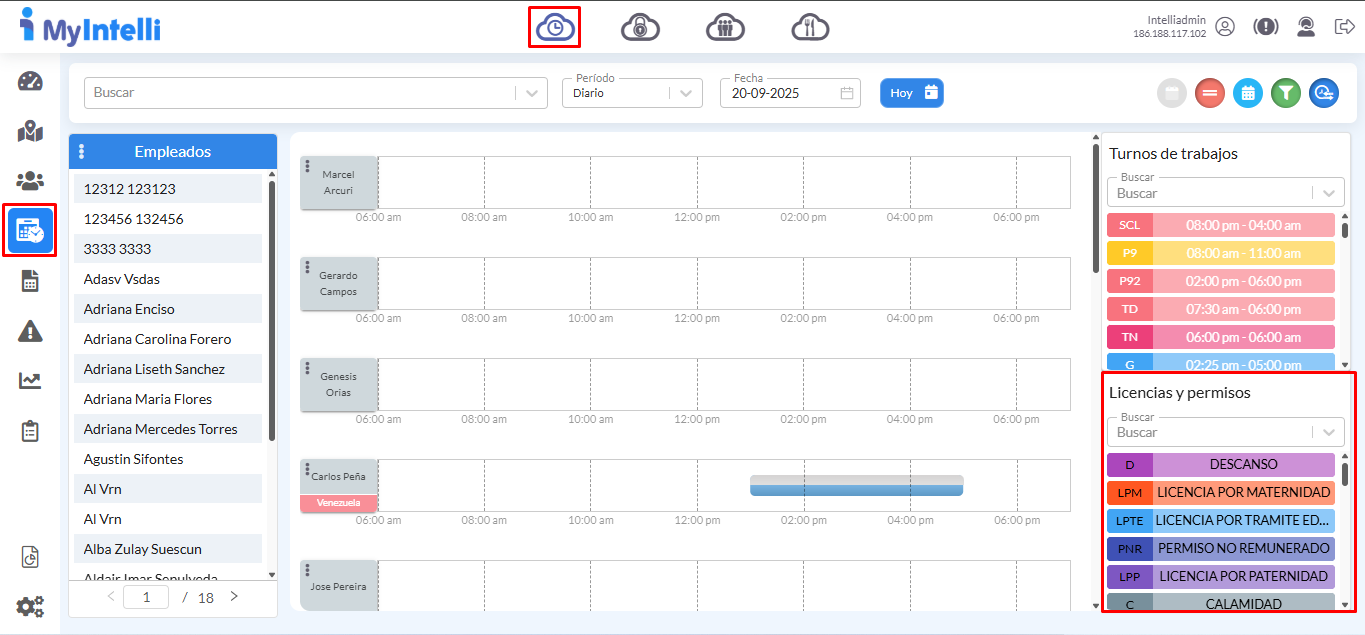
Task: Click the warning triangle alerts icon
Action: pos(30,331)
